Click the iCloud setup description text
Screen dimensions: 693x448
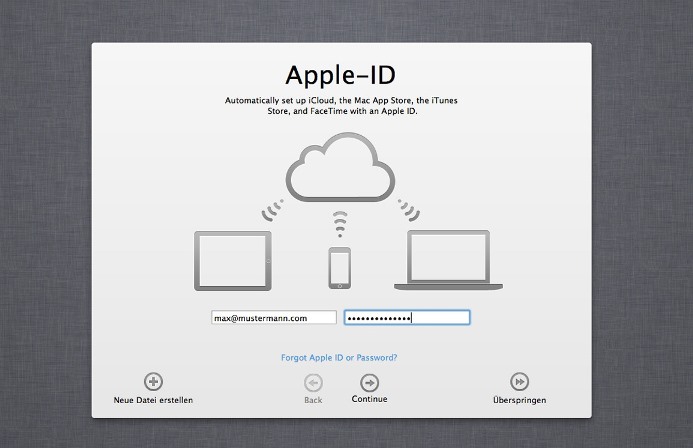tap(341, 107)
